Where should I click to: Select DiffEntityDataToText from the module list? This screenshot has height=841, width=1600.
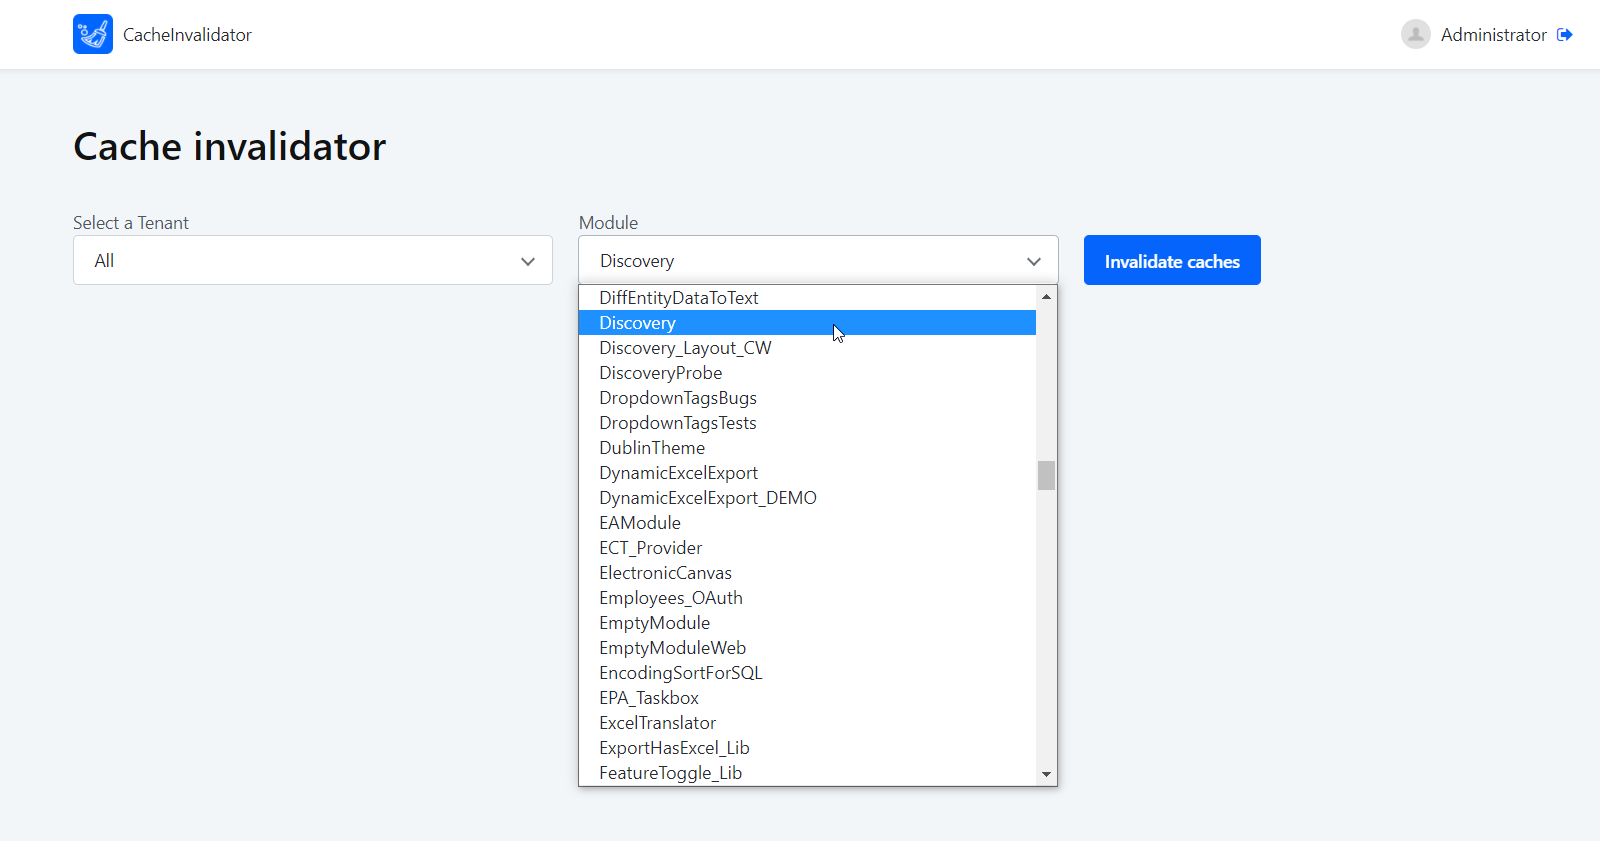point(807,298)
